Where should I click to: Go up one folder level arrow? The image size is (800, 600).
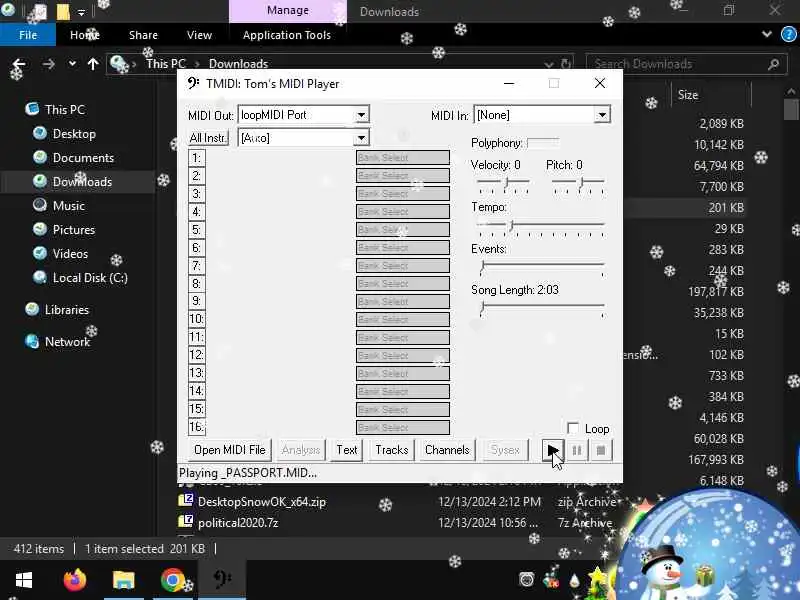(x=93, y=64)
